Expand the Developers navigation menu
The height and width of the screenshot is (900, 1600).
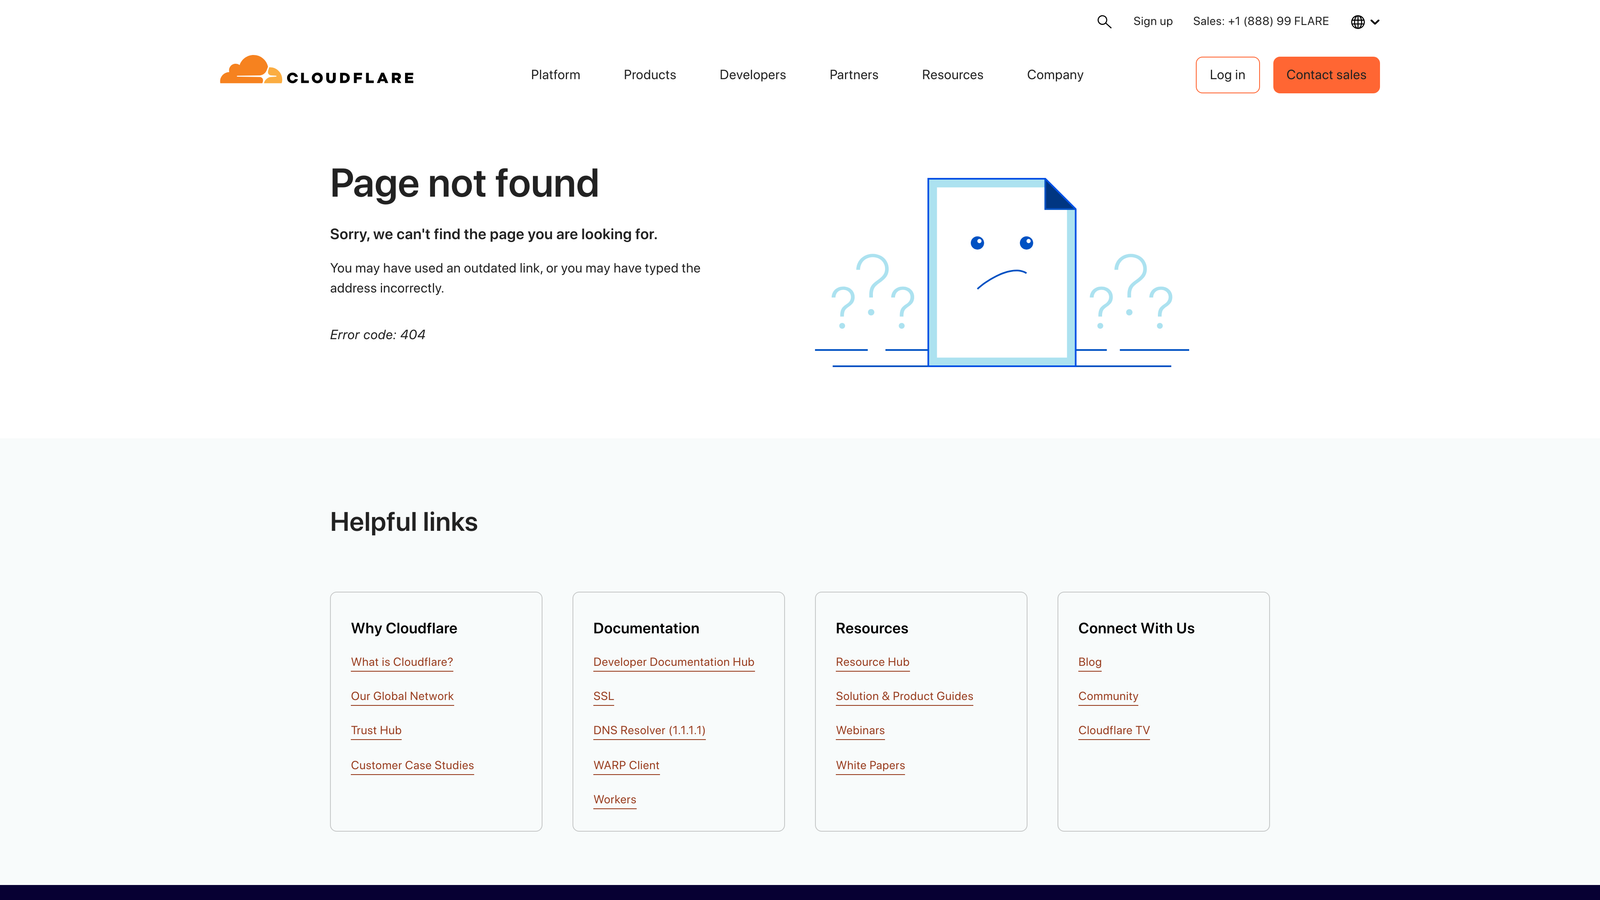click(x=752, y=74)
